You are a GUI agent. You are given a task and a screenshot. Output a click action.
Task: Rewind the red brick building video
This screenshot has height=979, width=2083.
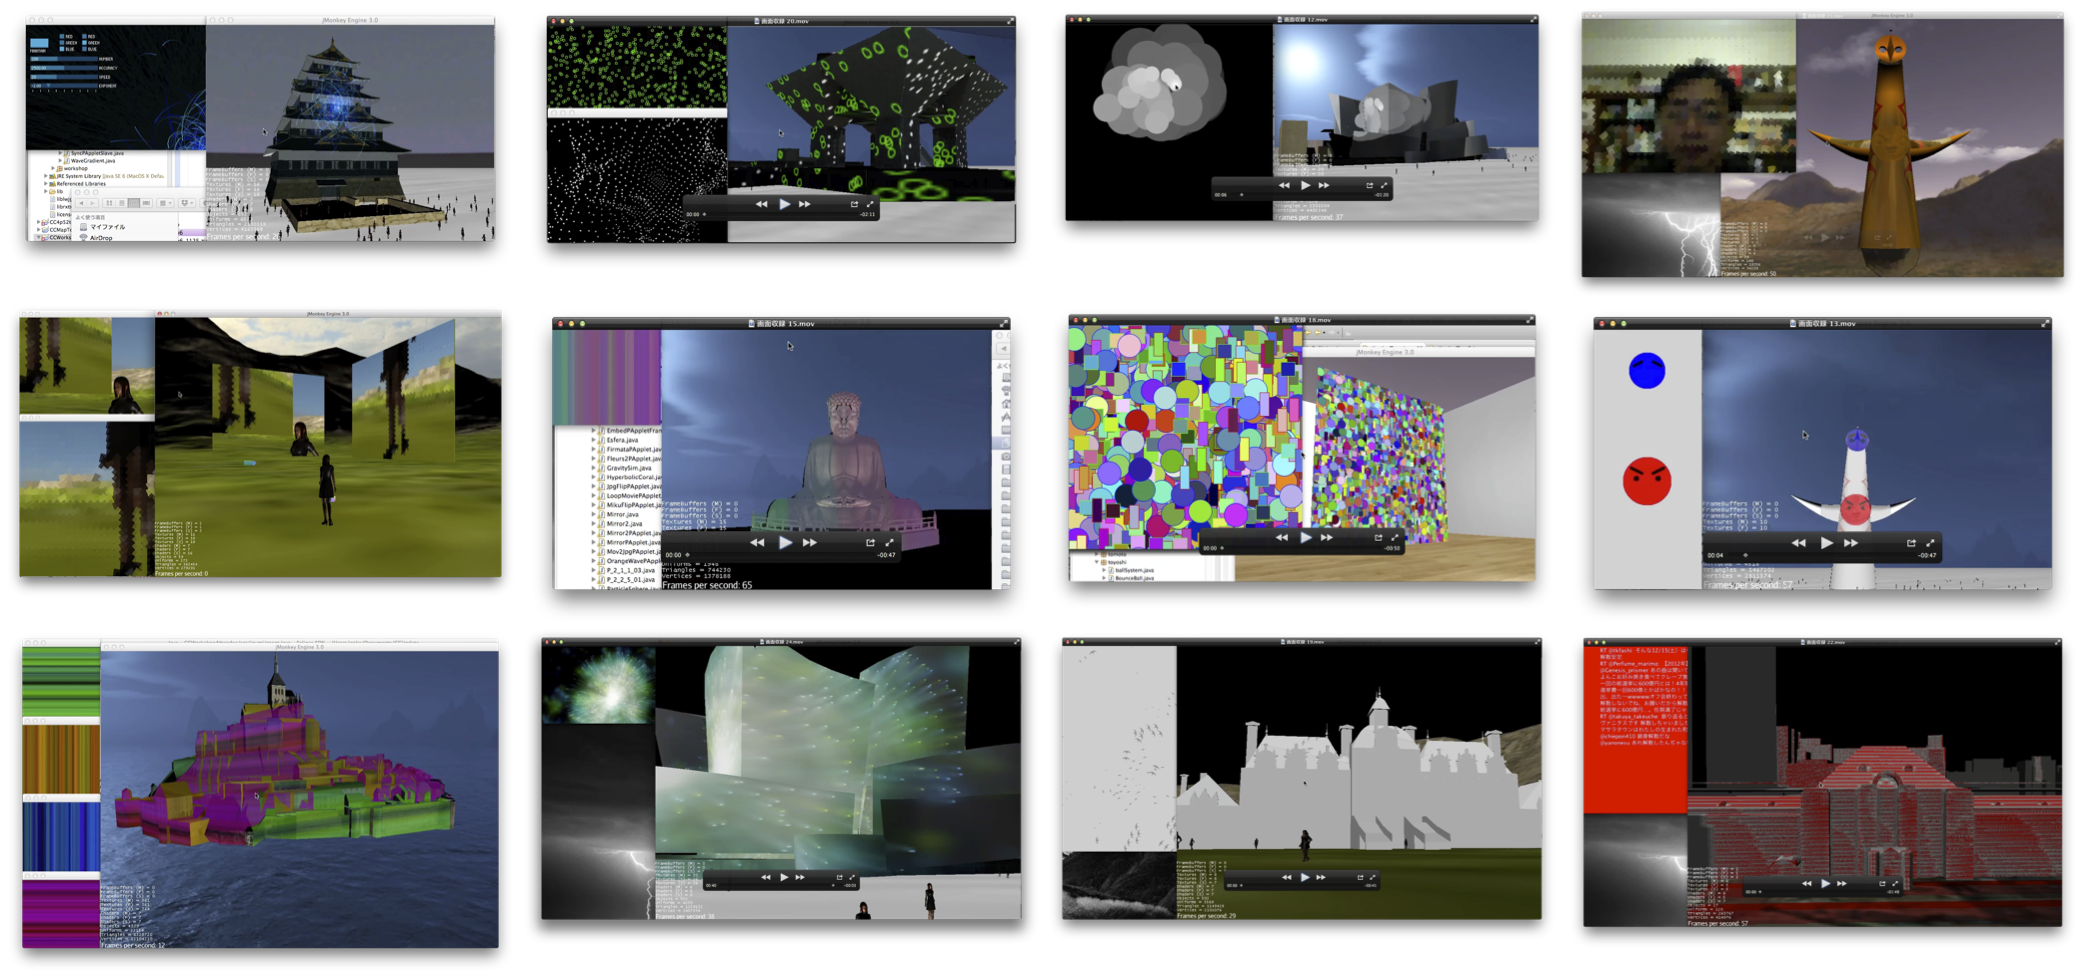1807,884
